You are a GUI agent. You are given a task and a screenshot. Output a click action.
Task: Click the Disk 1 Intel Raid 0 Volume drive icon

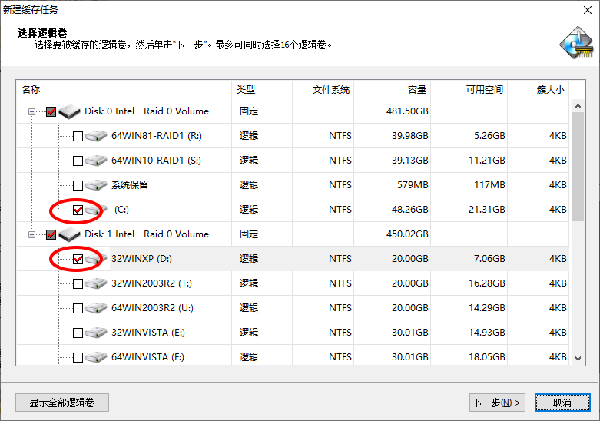(x=69, y=234)
